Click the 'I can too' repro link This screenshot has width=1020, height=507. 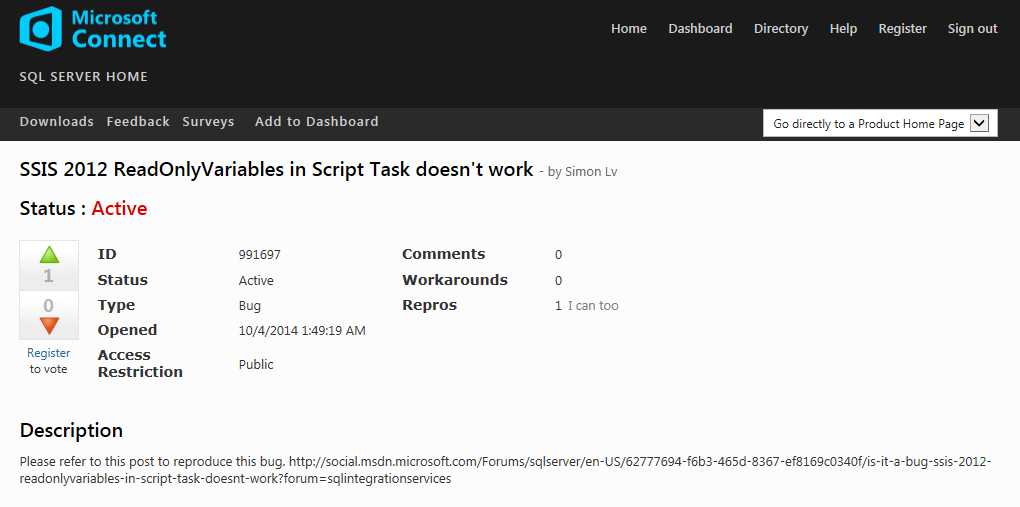(593, 306)
